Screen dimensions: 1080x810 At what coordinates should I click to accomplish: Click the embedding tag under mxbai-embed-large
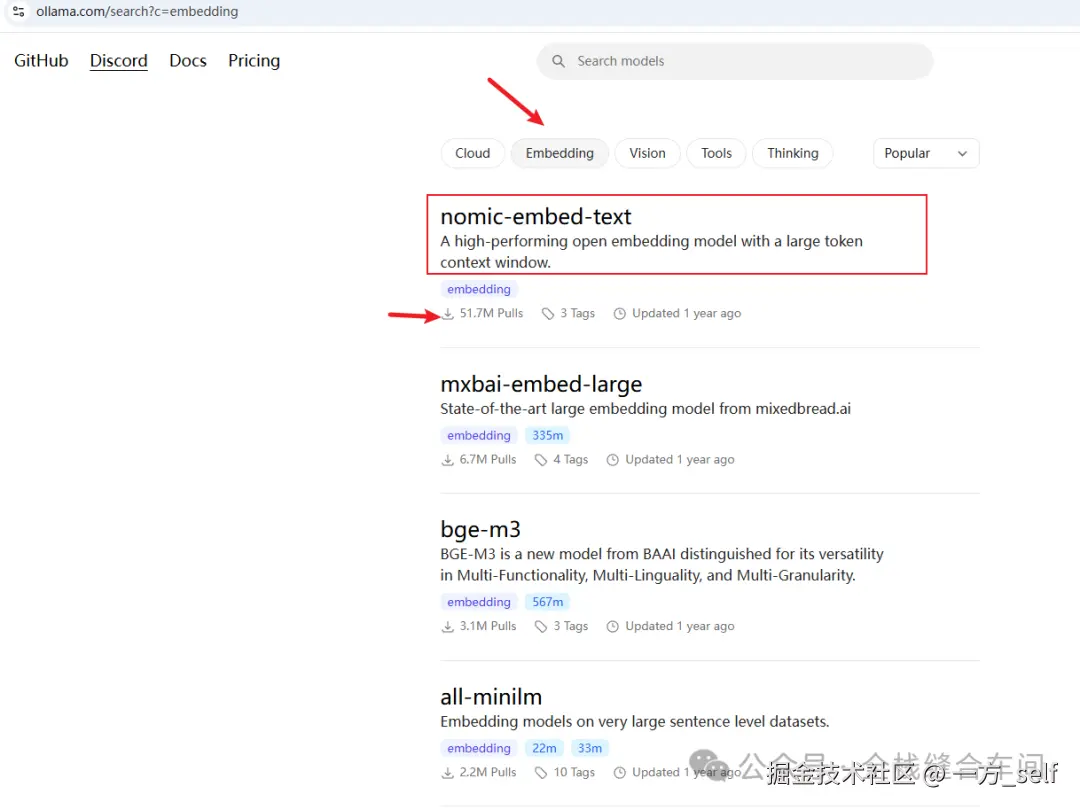click(479, 435)
